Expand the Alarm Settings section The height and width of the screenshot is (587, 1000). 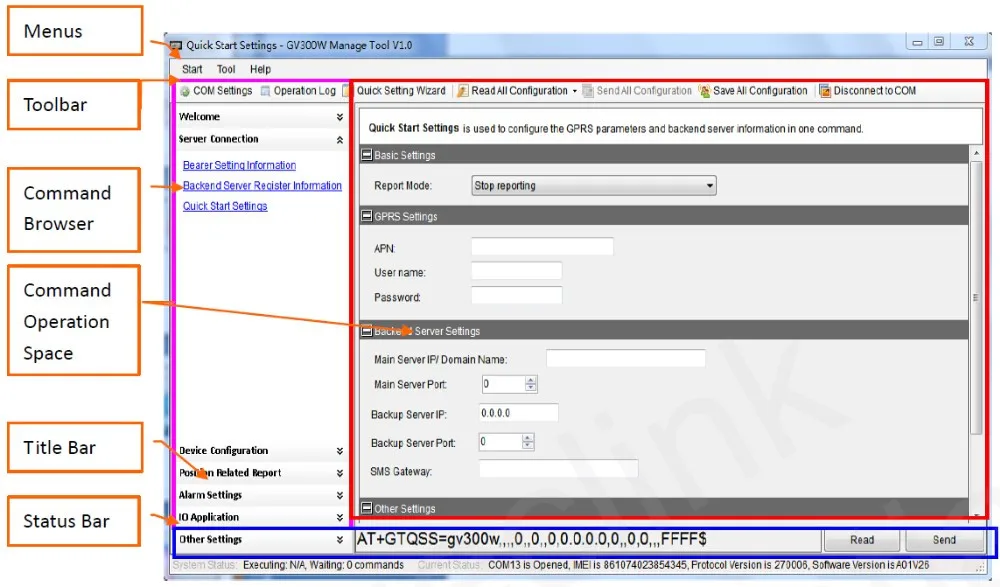339,495
